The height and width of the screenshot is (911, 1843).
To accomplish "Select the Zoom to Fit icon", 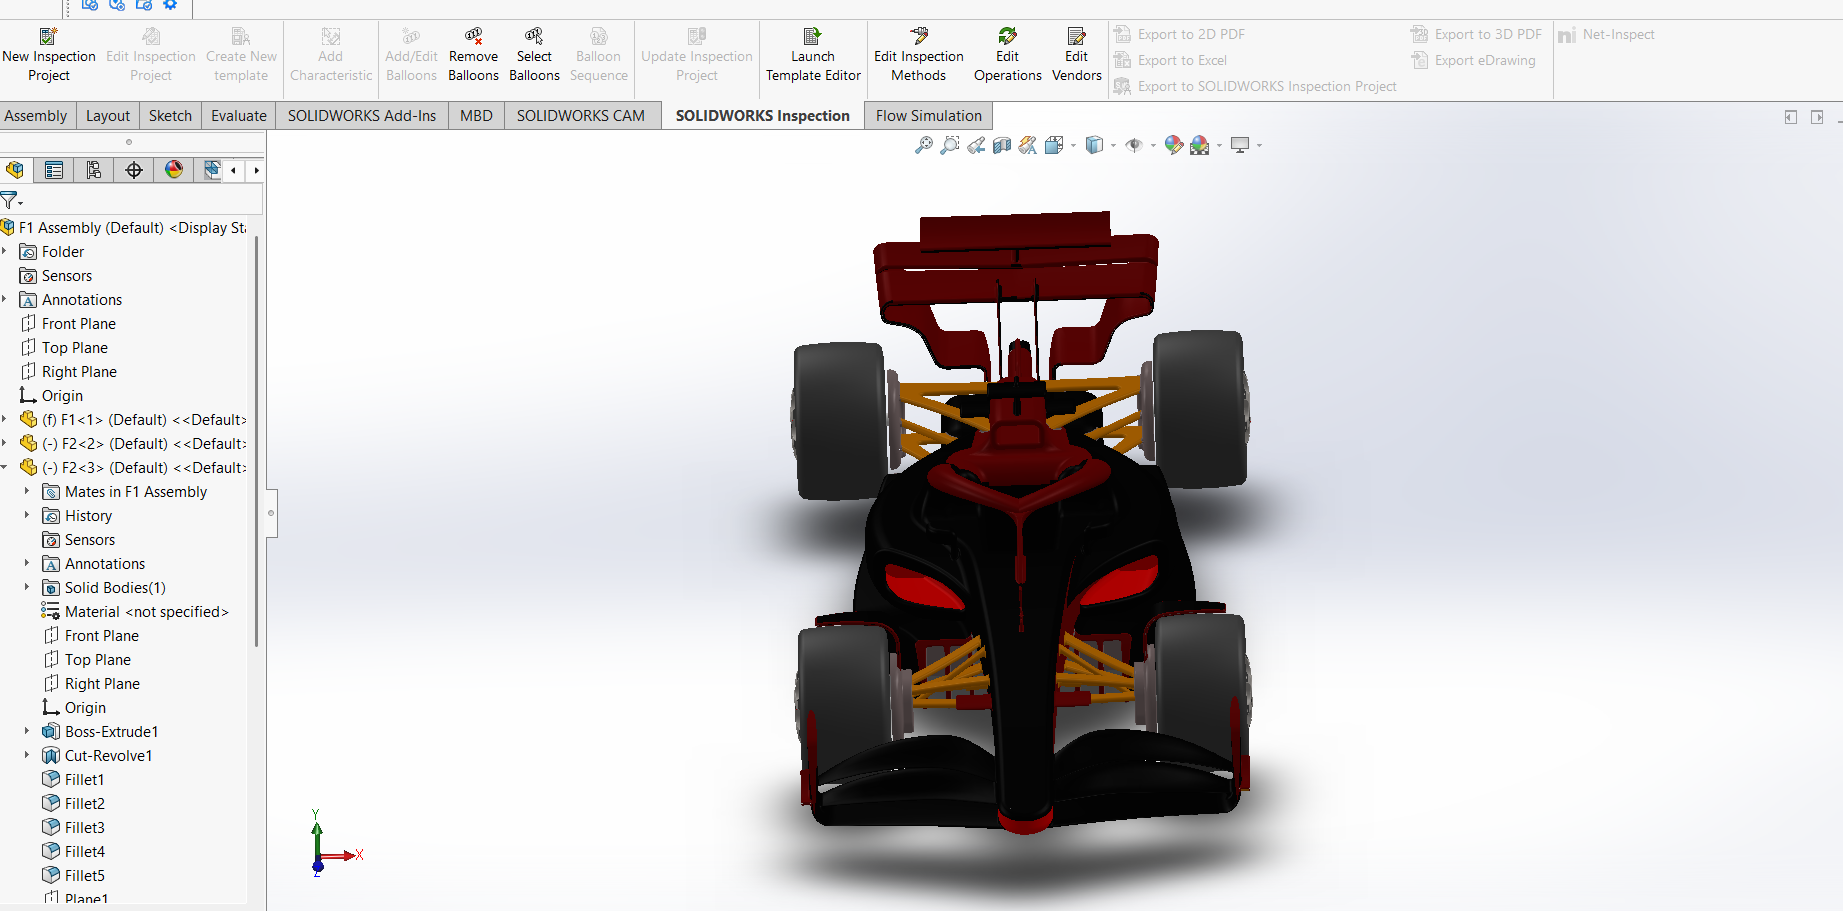I will point(924,145).
